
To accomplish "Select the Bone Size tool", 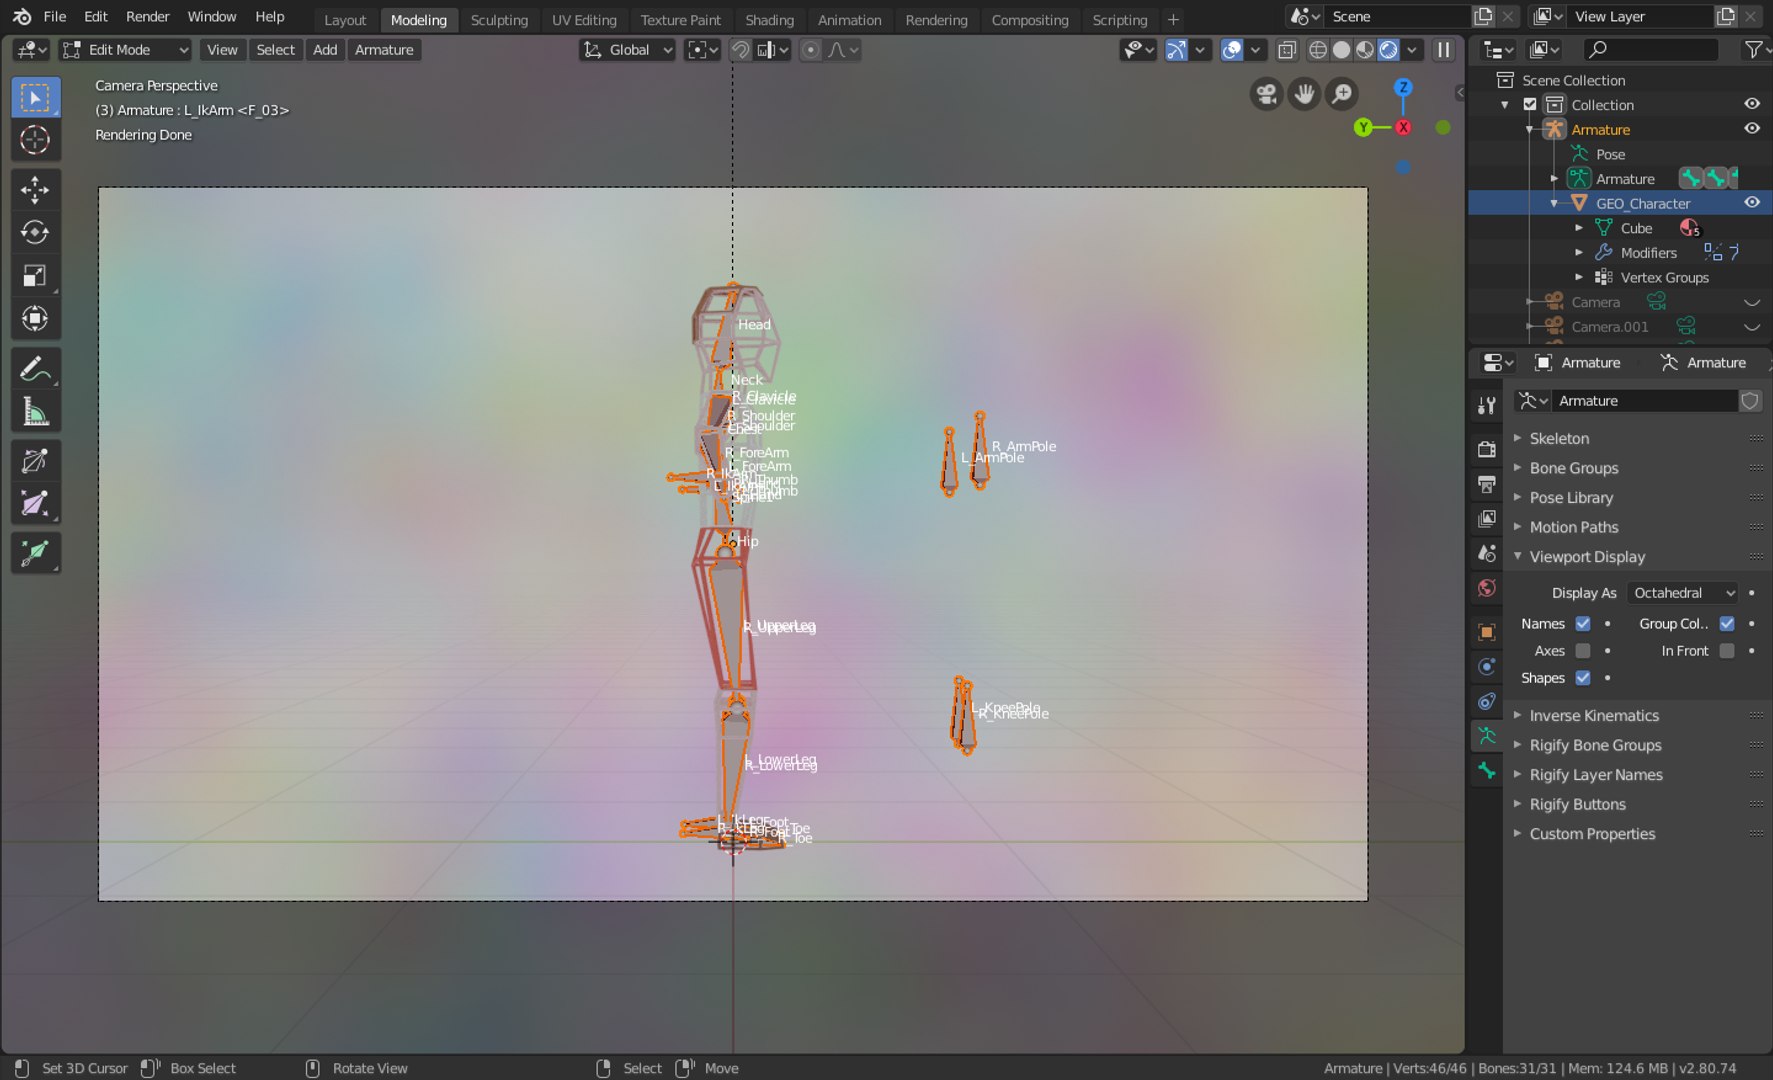I will [x=35, y=504].
